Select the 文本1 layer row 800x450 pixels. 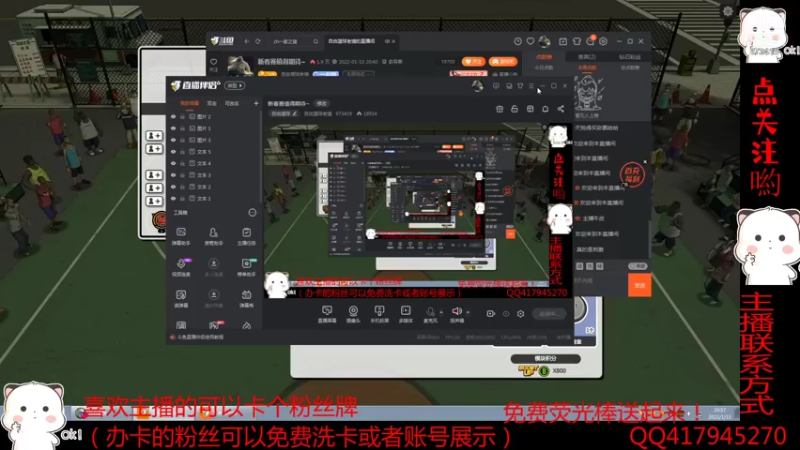(x=215, y=198)
